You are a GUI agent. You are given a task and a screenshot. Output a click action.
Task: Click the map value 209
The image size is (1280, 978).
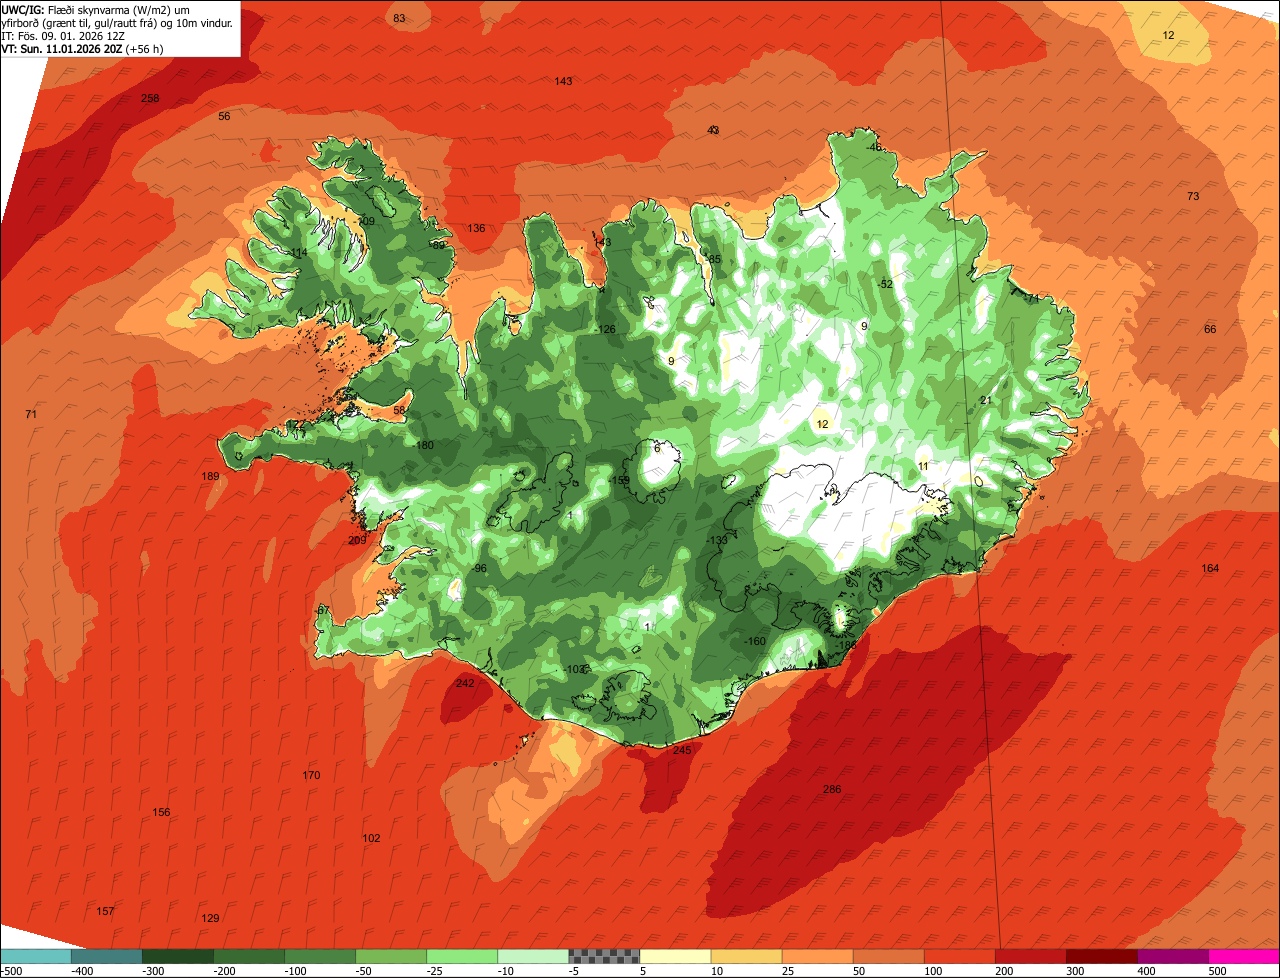(357, 540)
